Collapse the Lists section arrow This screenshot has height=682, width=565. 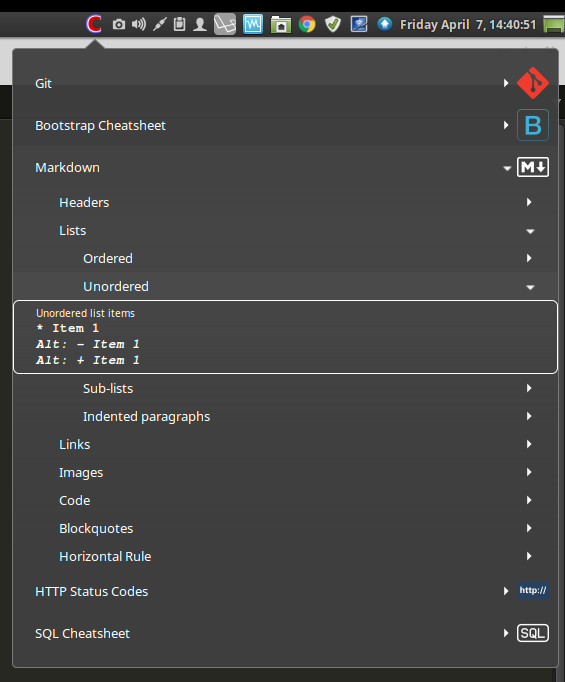[530, 231]
